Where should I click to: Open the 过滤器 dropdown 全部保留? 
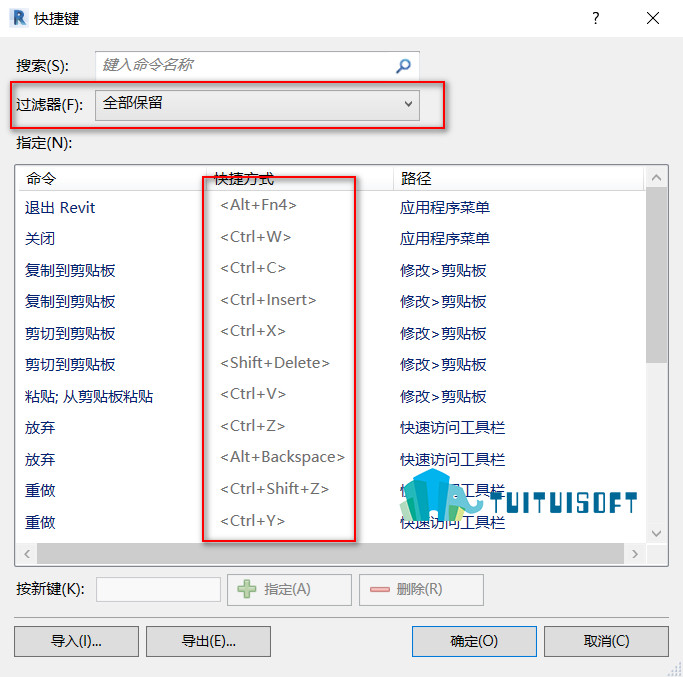coord(257,105)
